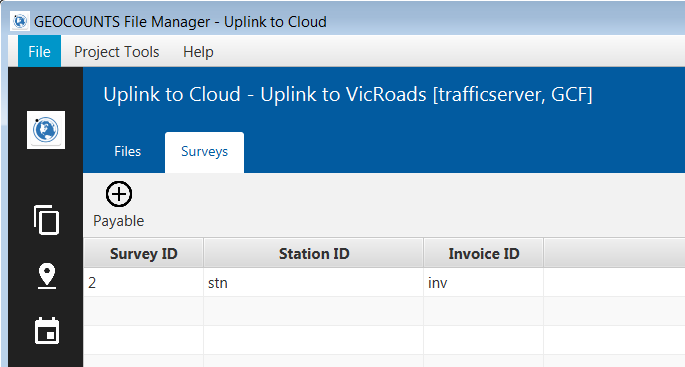Image resolution: width=685 pixels, height=367 pixels.
Task: Open the files copy icon in sidebar
Action: pos(46,220)
